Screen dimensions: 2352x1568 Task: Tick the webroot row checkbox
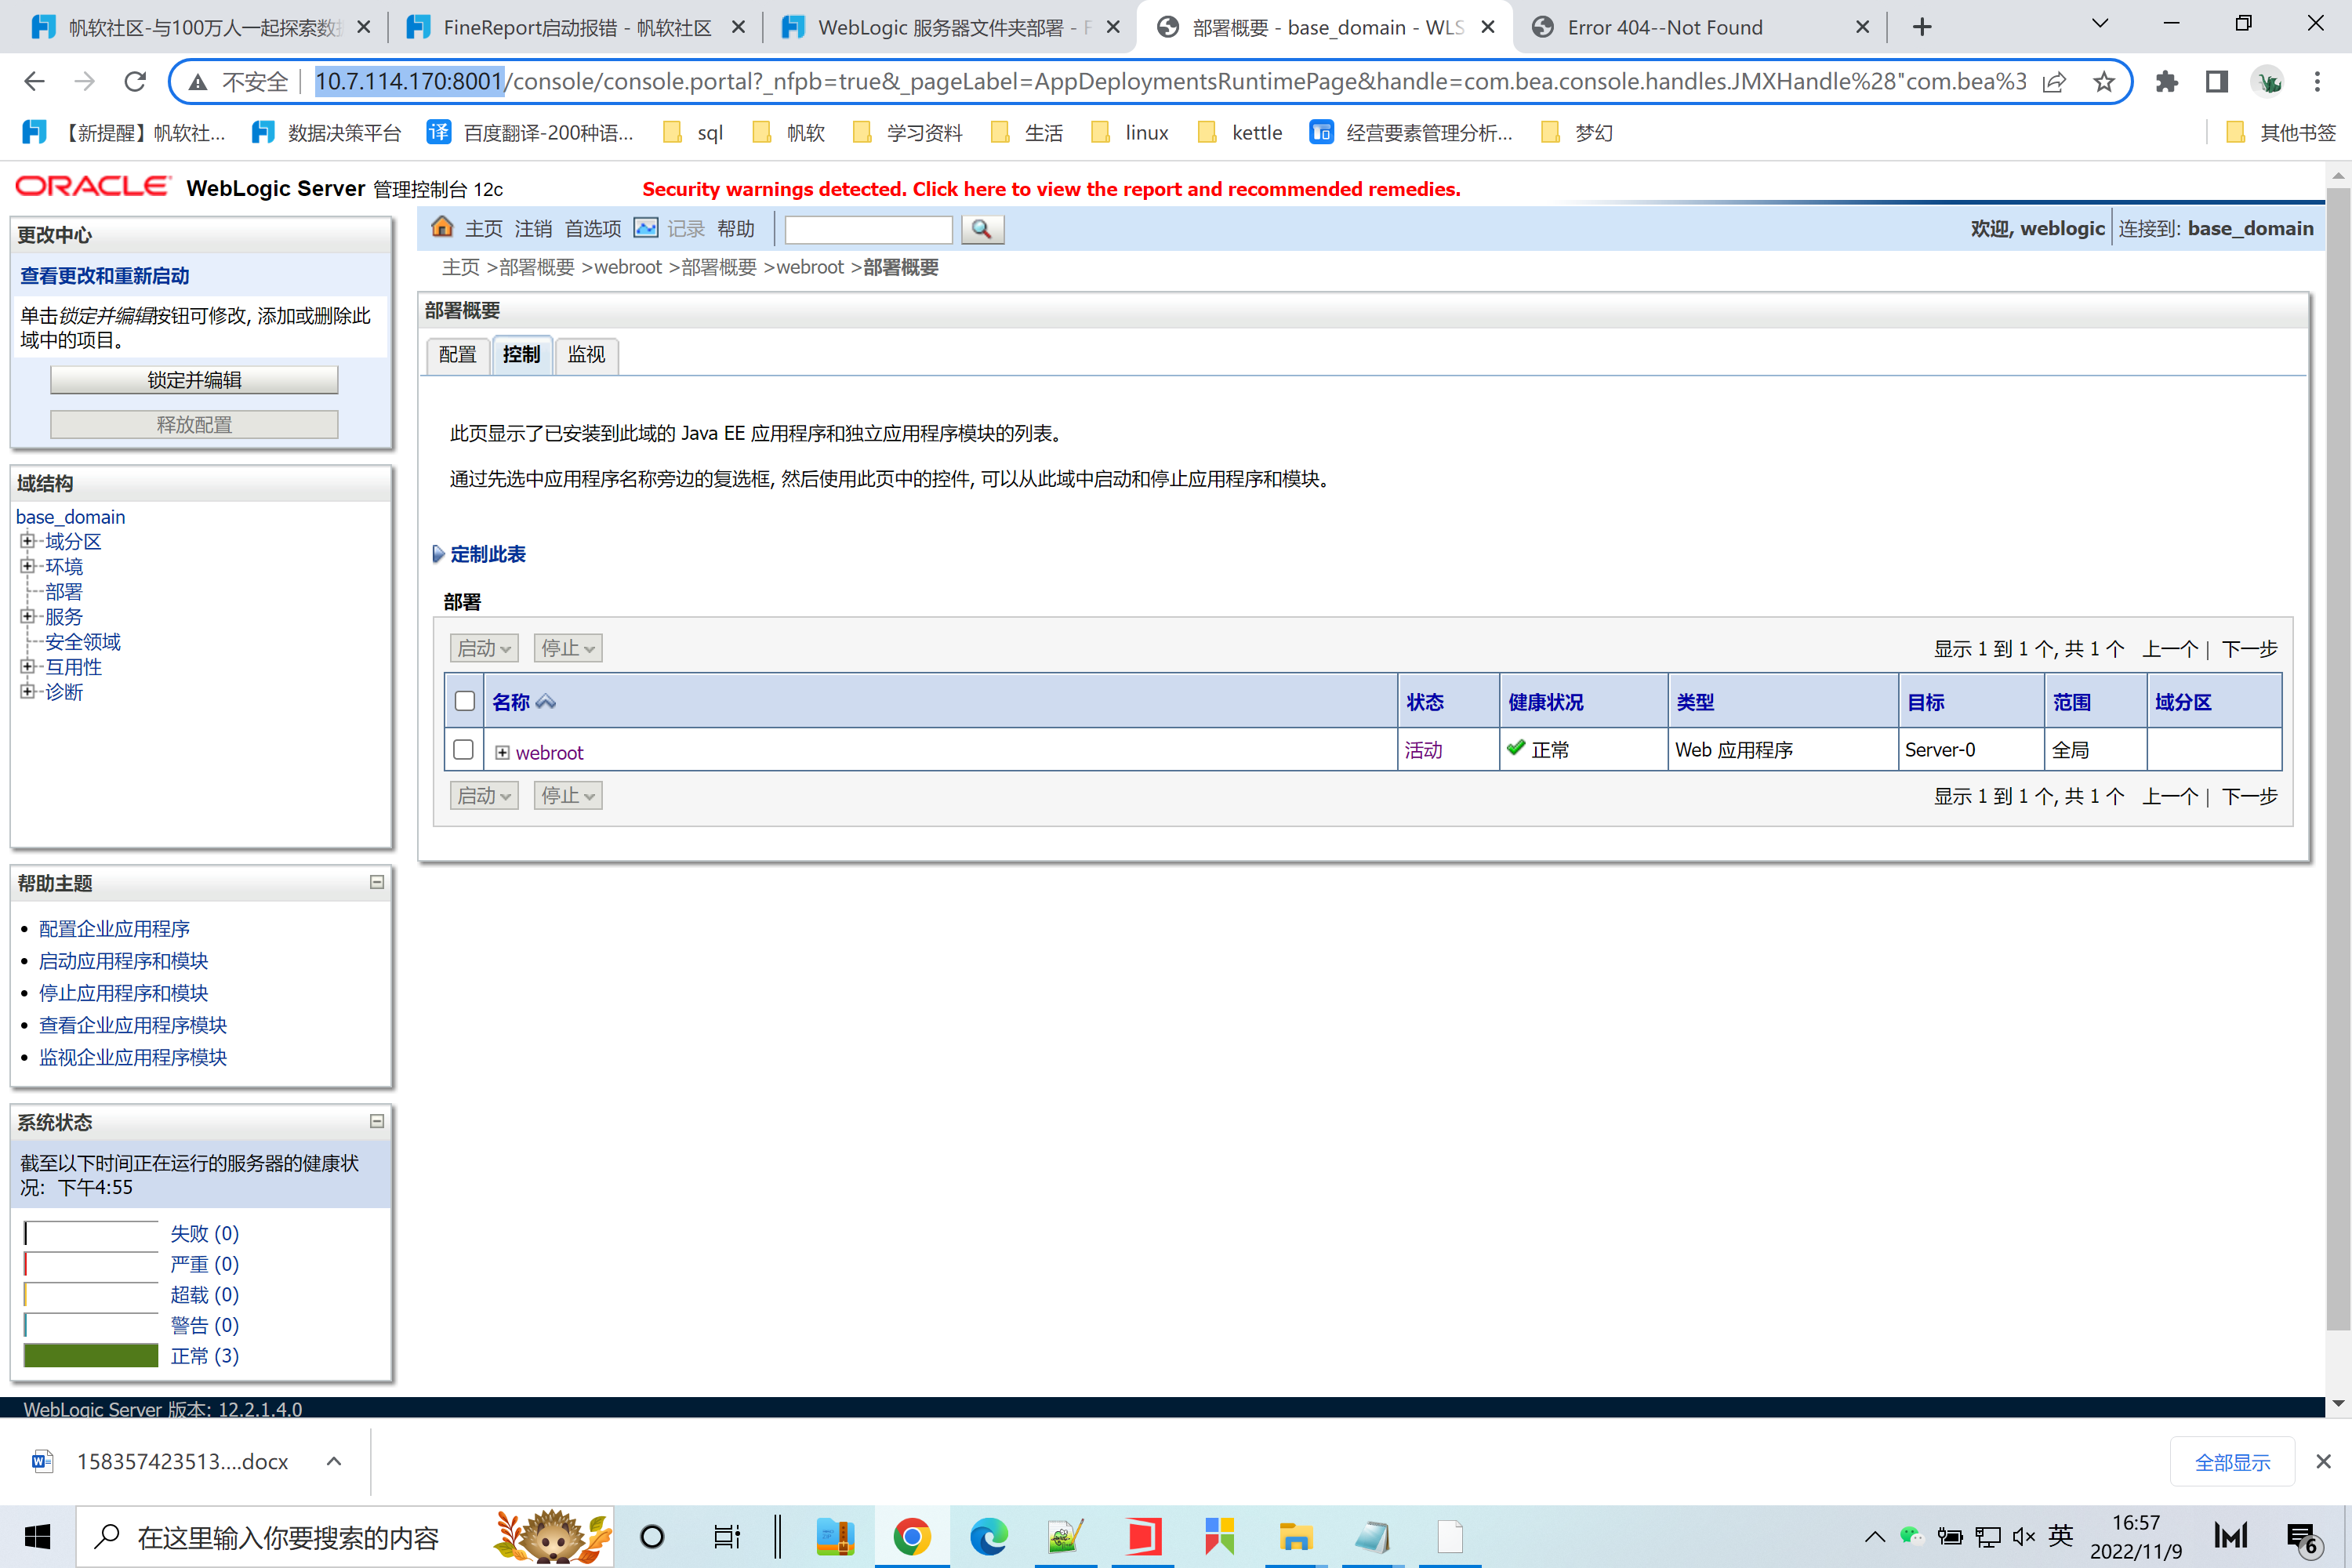463,749
